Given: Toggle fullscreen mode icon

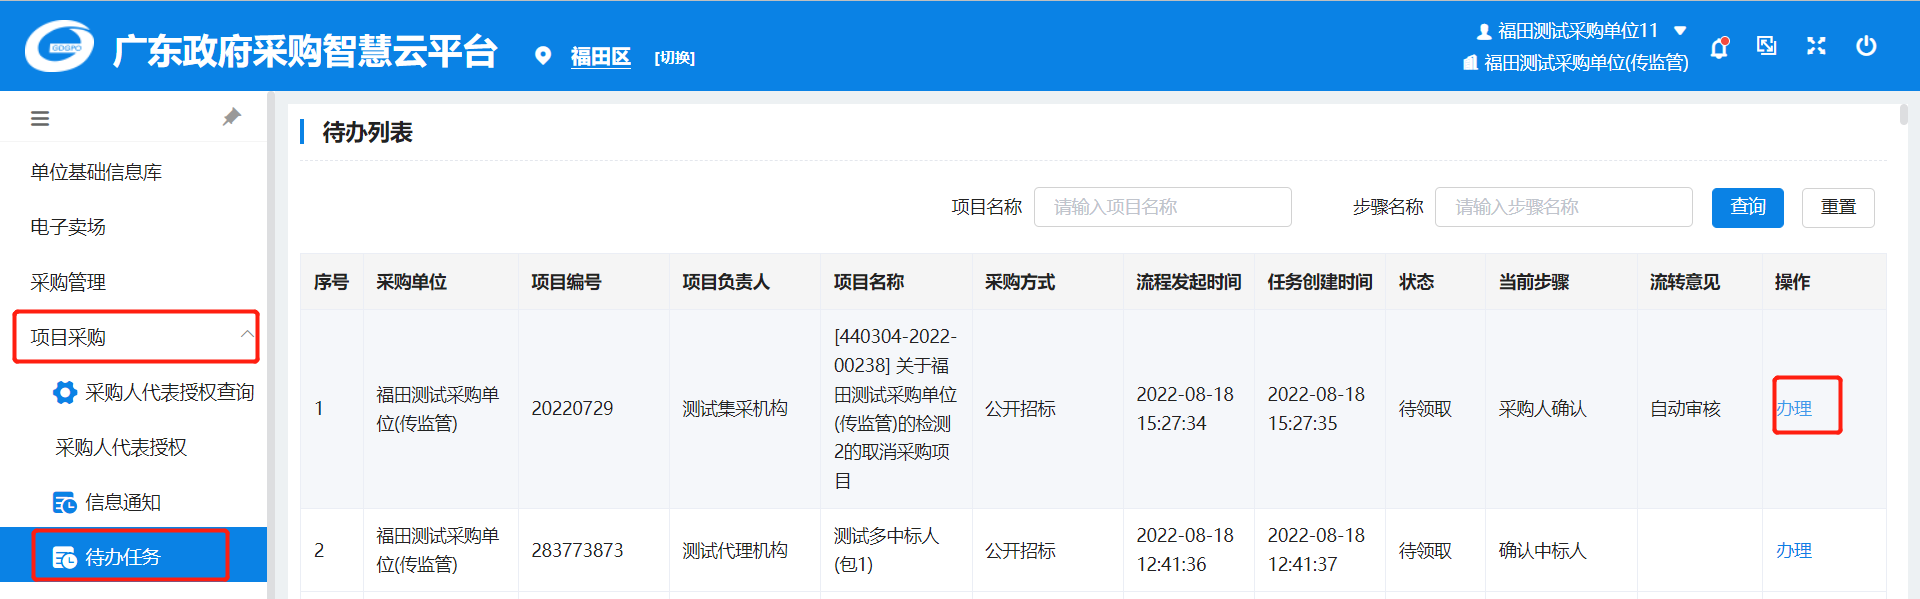Looking at the screenshot, I should click(x=1816, y=46).
